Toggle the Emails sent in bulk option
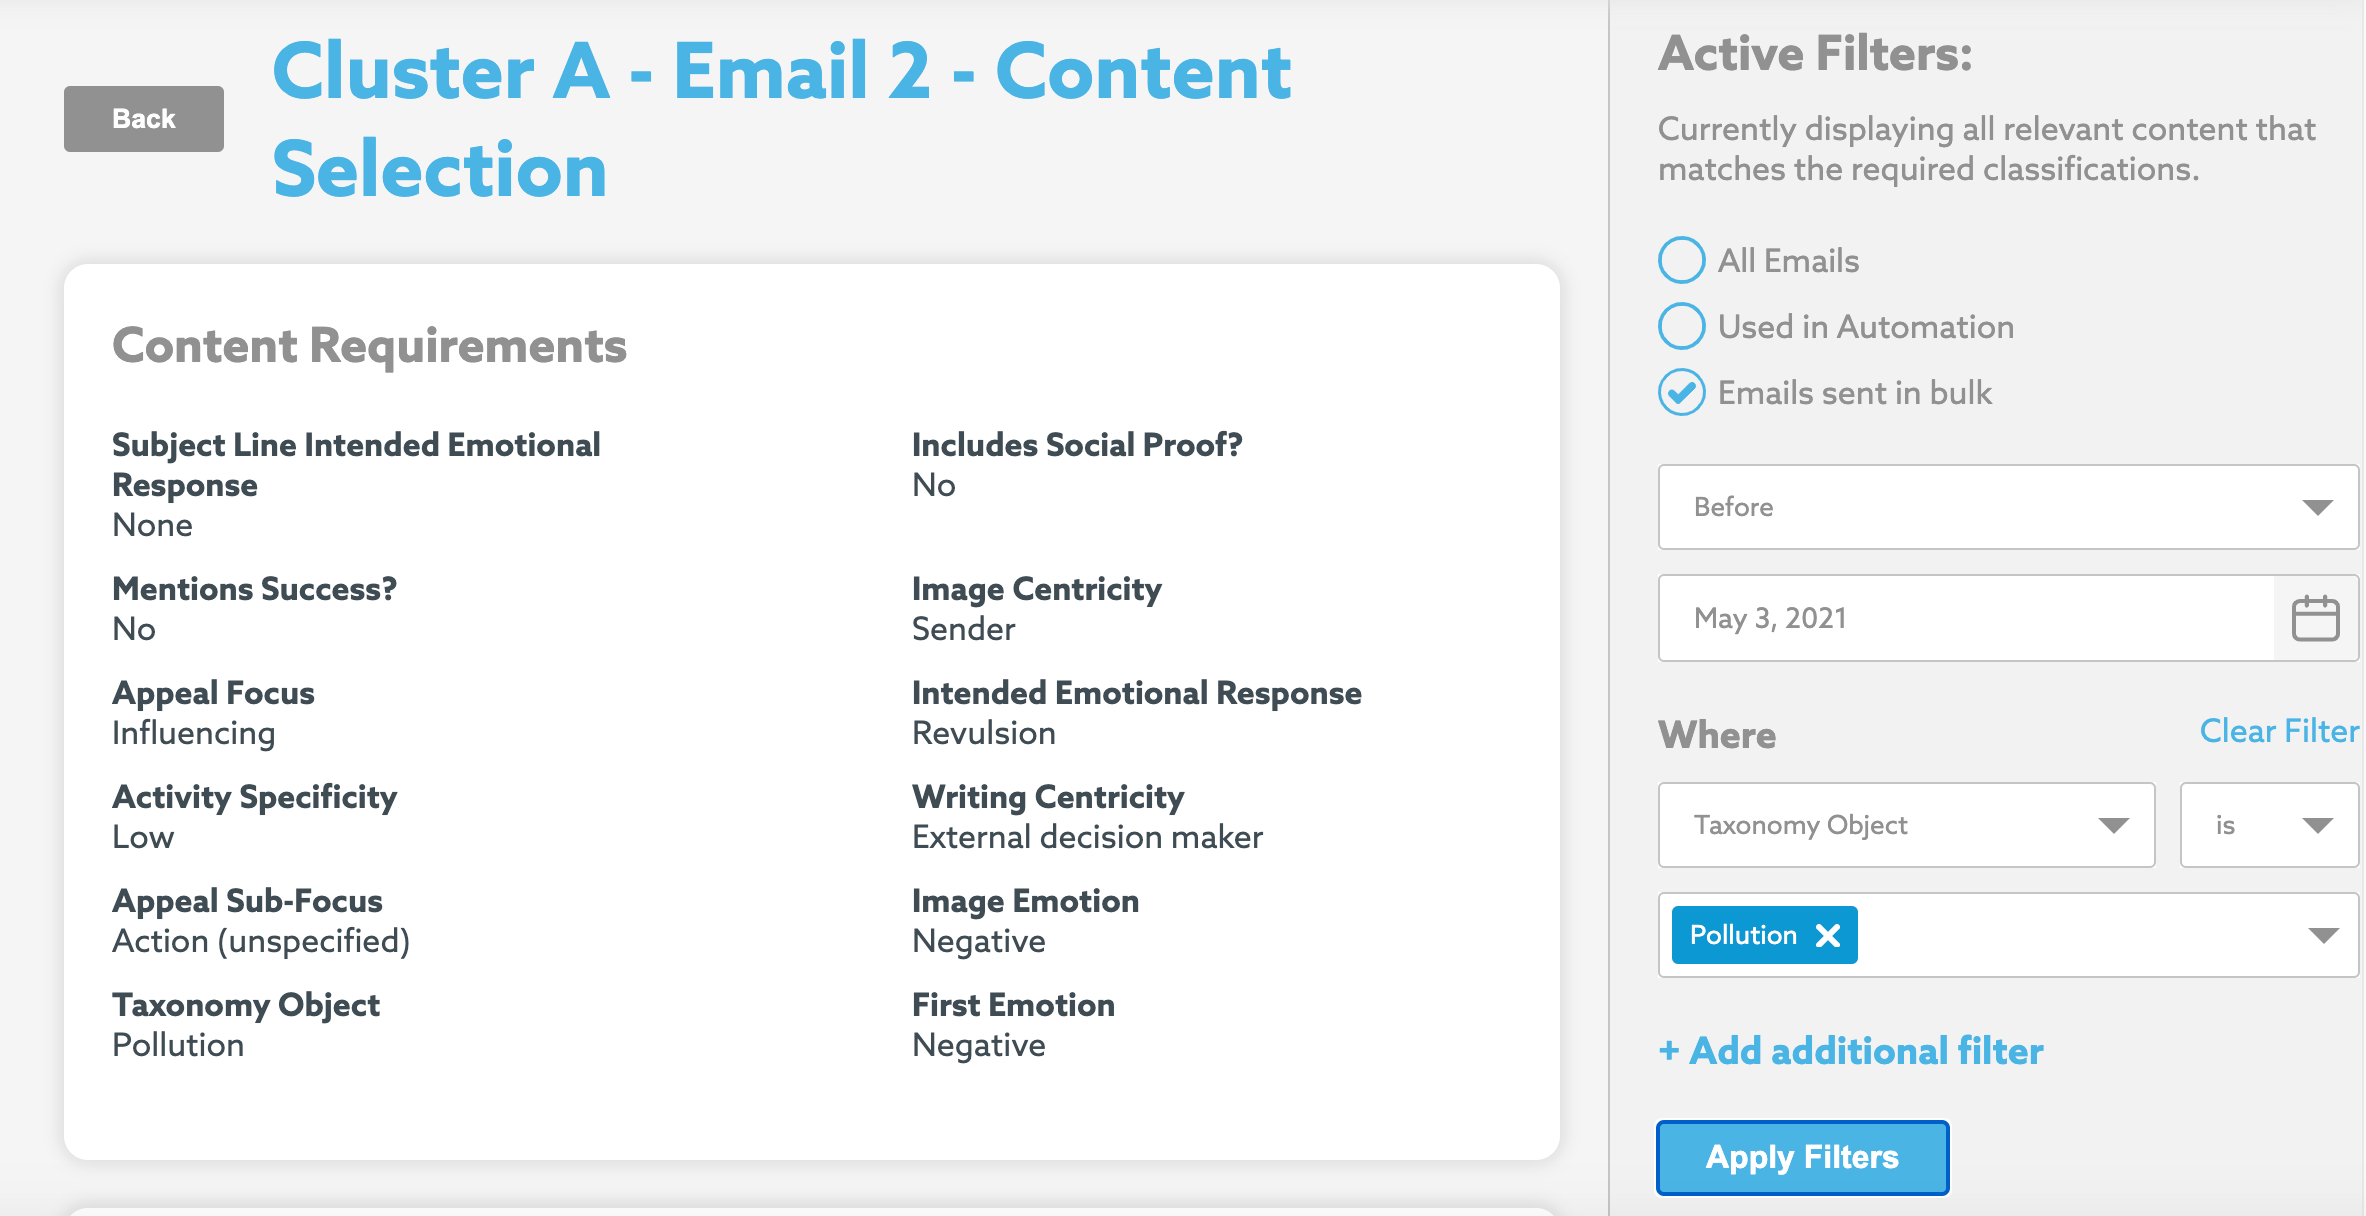 [x=1682, y=393]
